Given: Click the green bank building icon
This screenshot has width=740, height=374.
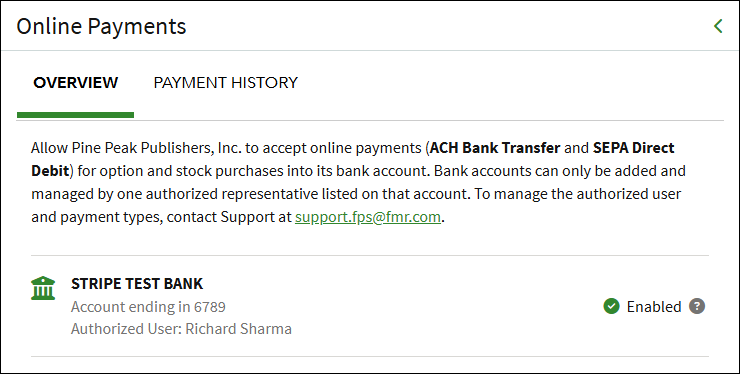Looking at the screenshot, I should point(43,288).
